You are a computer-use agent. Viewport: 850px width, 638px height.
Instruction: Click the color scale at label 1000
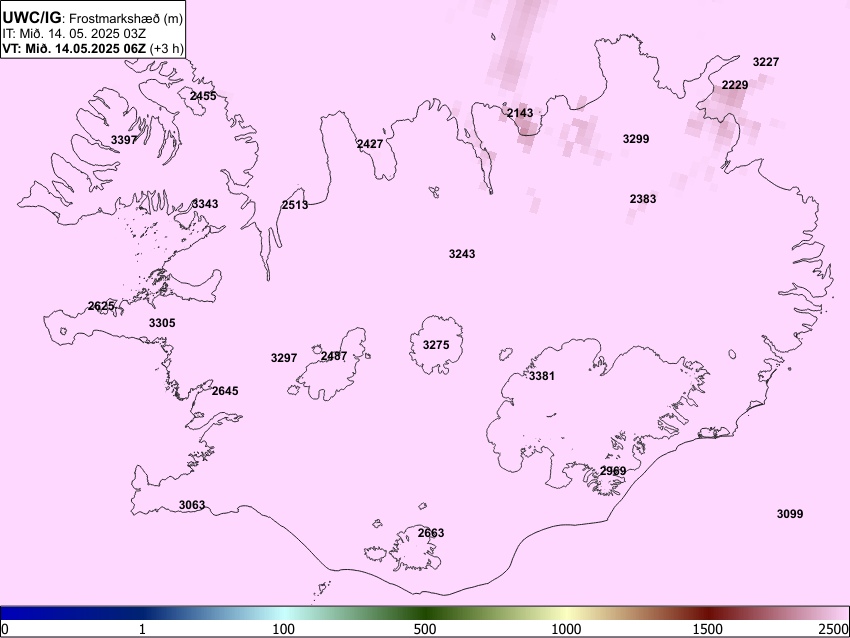pos(566,629)
